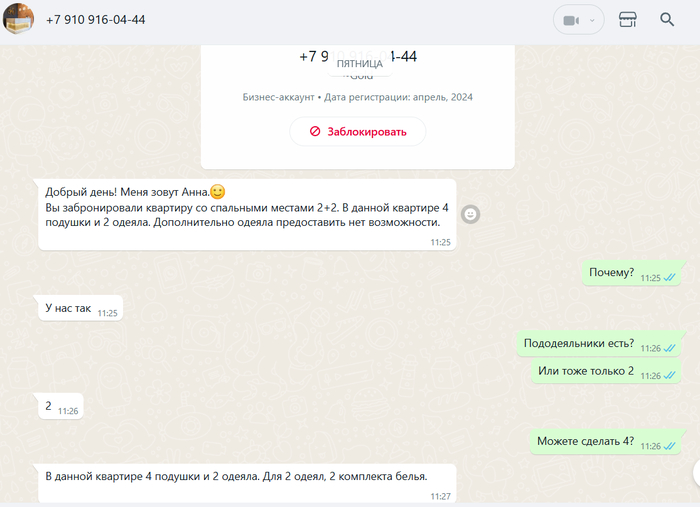This screenshot has width=700, height=507.
Task: Click the contact's profile picture in header
Action: pyautogui.click(x=19, y=20)
